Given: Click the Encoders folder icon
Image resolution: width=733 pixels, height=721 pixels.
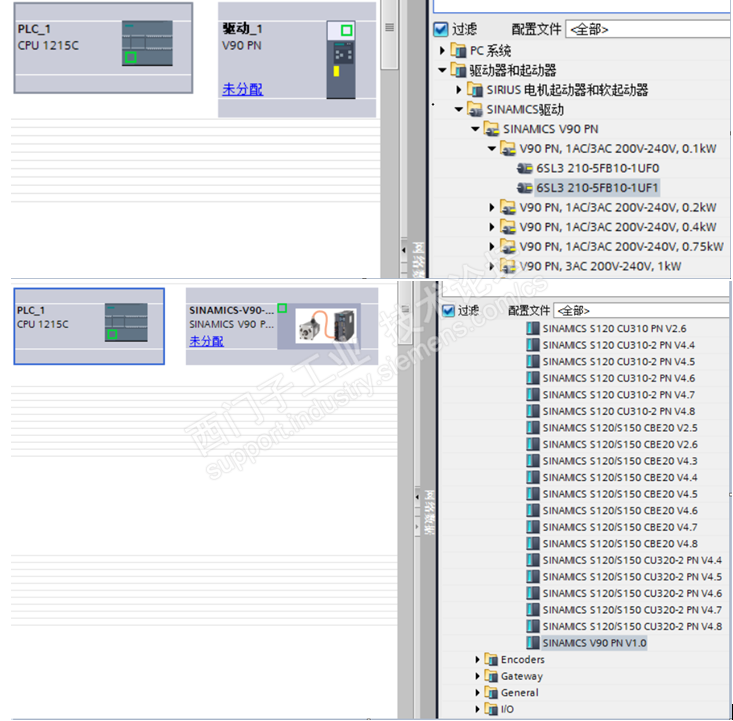Looking at the screenshot, I should (491, 659).
